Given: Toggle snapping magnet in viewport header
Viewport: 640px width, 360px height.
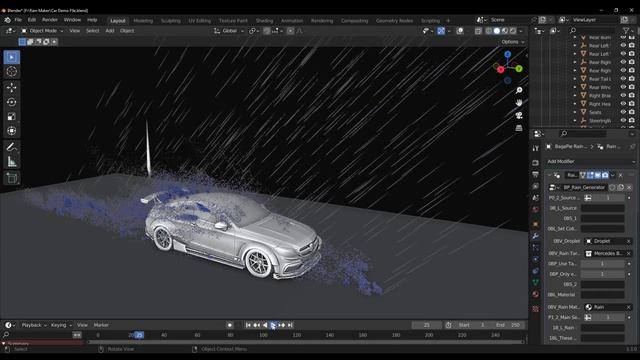Looking at the screenshot, I should click(267, 31).
